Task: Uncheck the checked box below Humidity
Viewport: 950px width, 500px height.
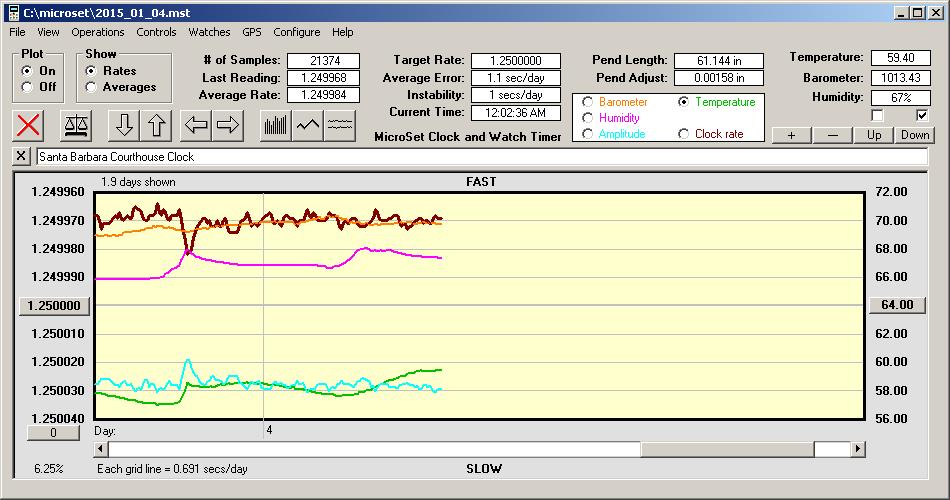Action: click(x=923, y=115)
